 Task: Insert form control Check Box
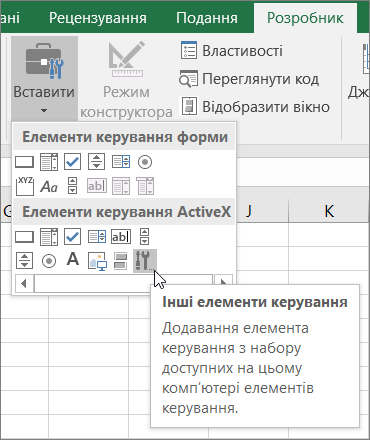click(73, 162)
